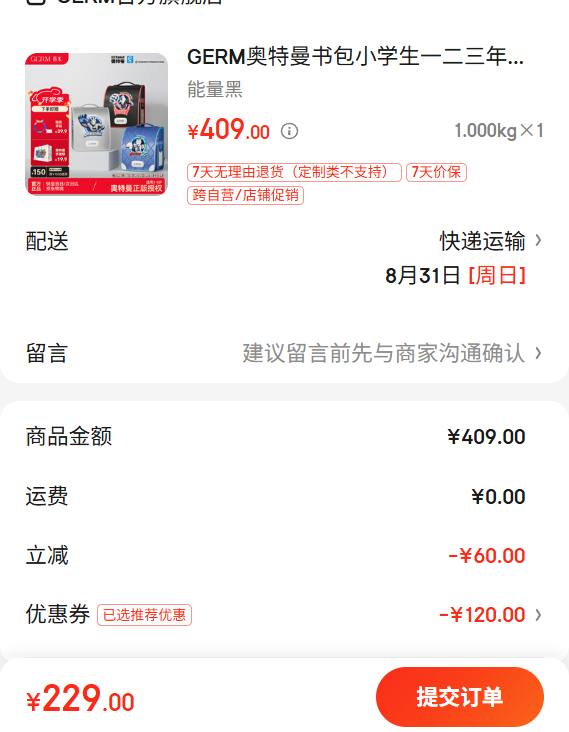Viewport: 569px width, 732px height.
Task: Tap the -¥120.00 coupon discount amount
Action: (x=482, y=615)
